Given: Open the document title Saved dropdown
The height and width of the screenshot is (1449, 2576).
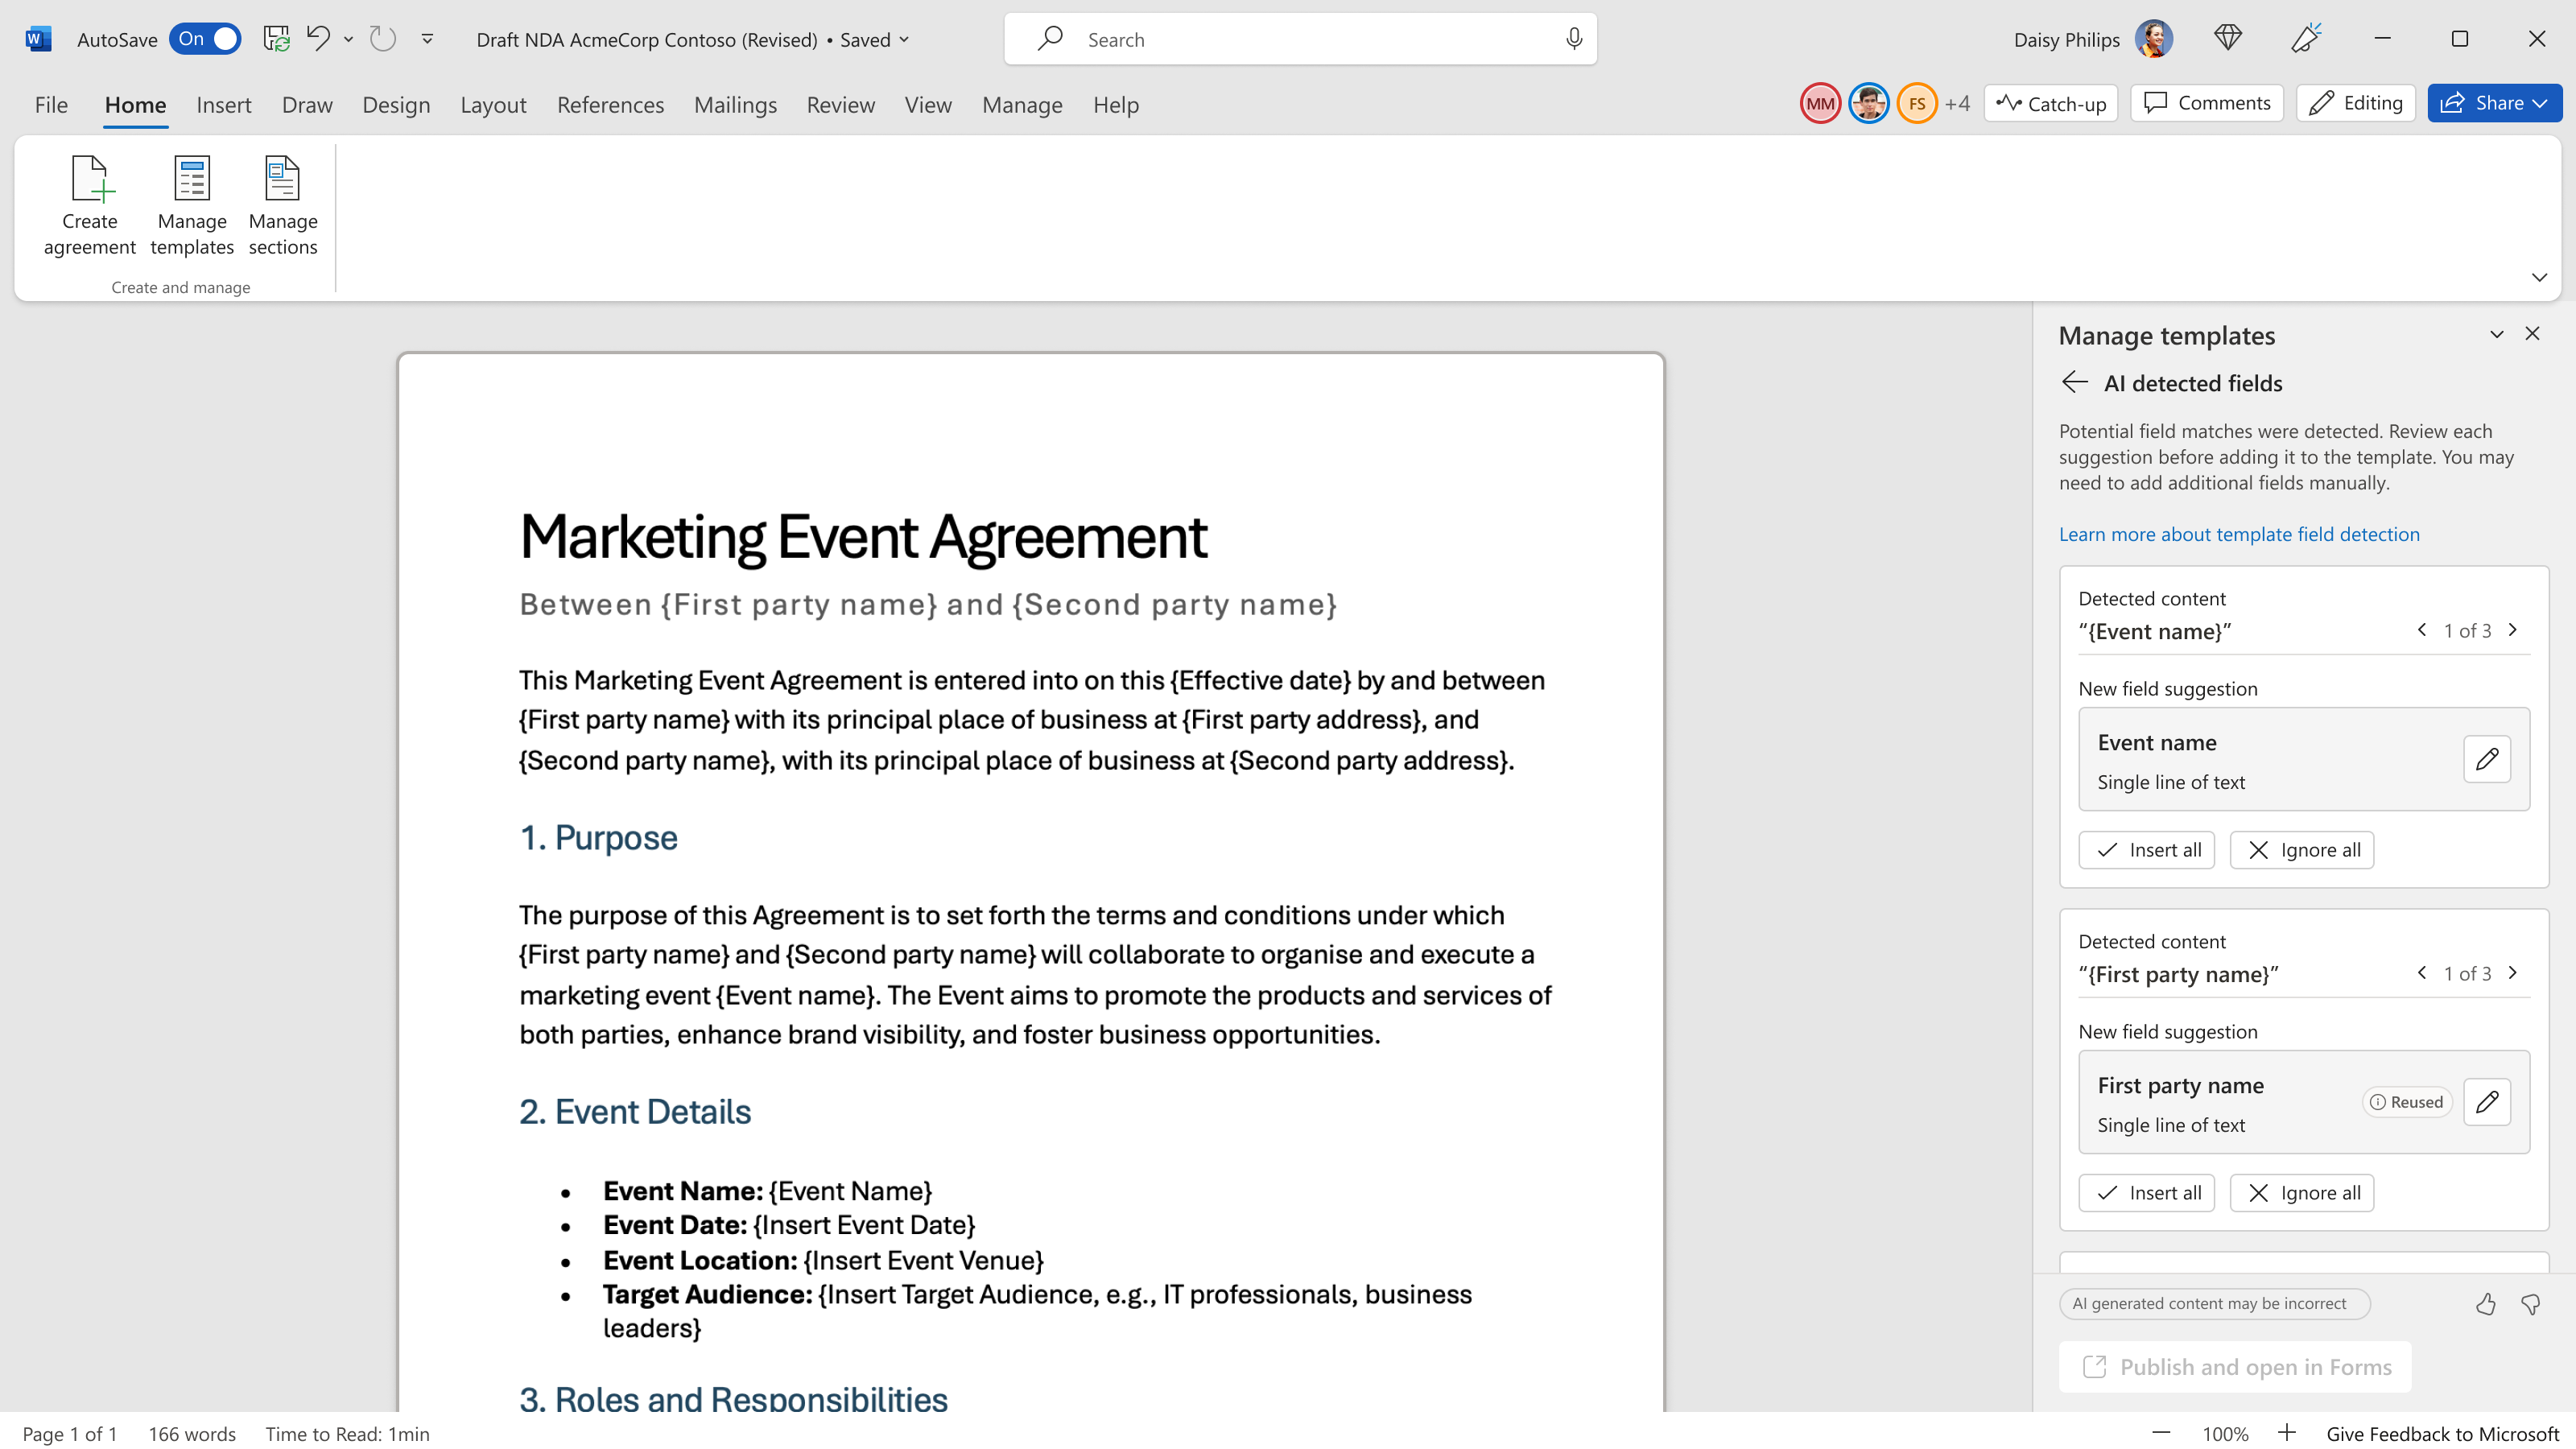Looking at the screenshot, I should (x=905, y=39).
